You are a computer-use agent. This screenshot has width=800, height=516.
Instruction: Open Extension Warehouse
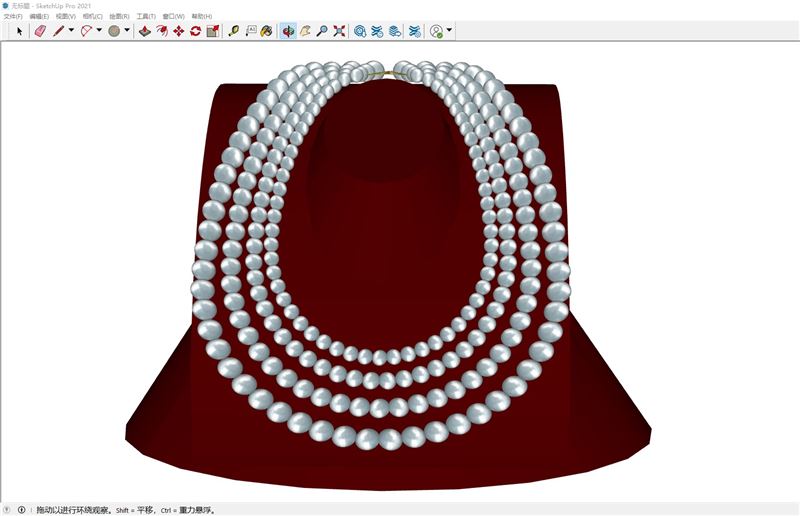click(377, 31)
